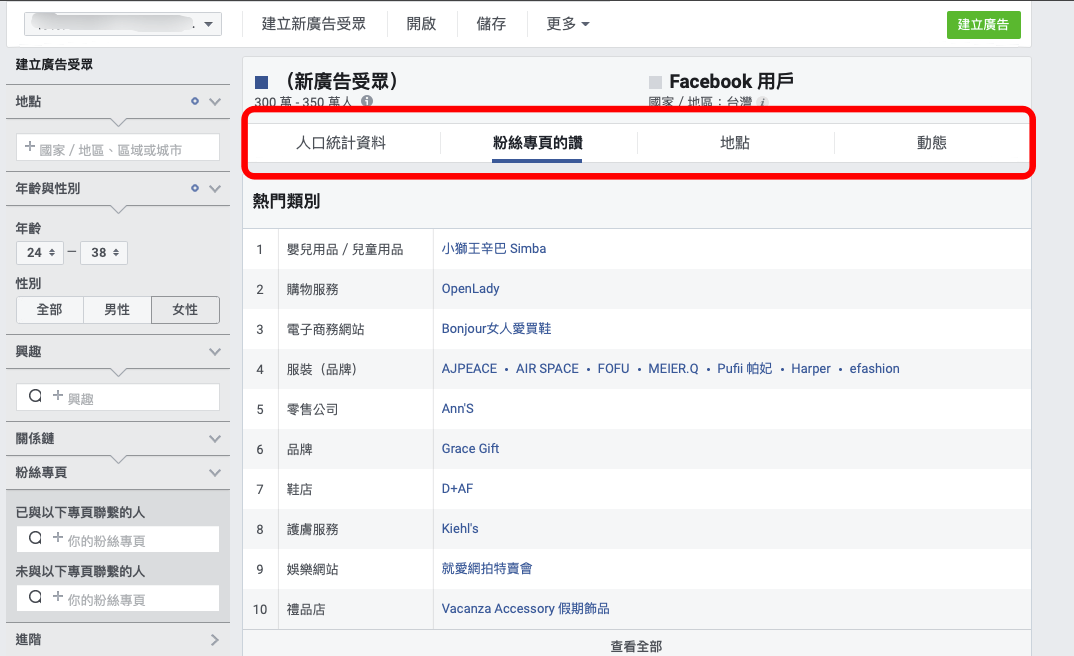This screenshot has height=656, width=1074.
Task: Click category text 購物服務
Action: click(312, 289)
